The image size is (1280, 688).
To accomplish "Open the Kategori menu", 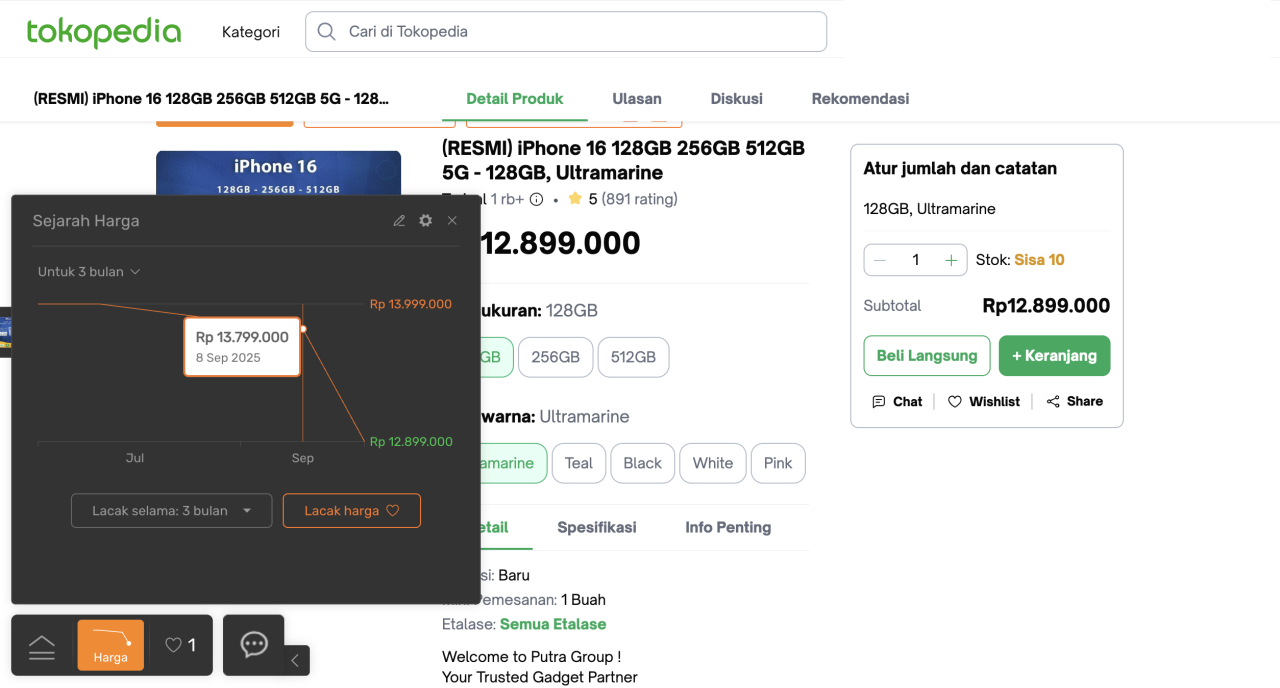I will tap(251, 32).
